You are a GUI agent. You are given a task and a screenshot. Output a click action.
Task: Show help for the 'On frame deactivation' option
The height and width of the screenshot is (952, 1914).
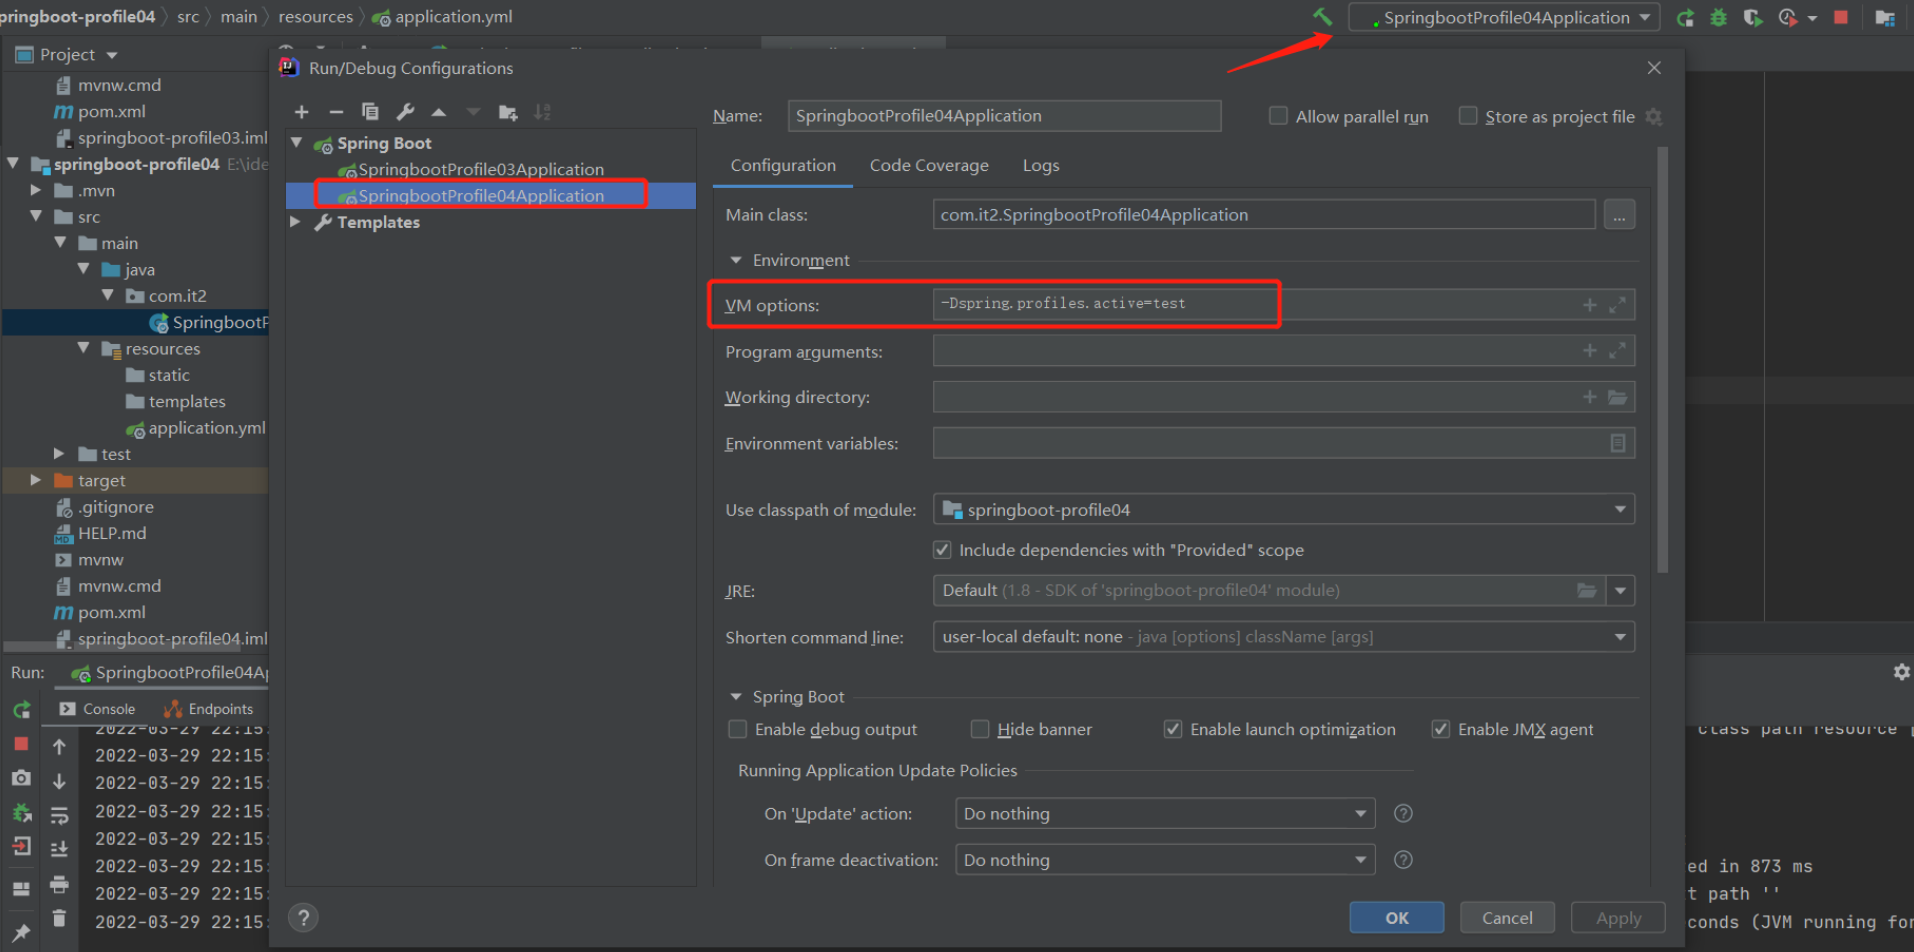click(x=1403, y=859)
